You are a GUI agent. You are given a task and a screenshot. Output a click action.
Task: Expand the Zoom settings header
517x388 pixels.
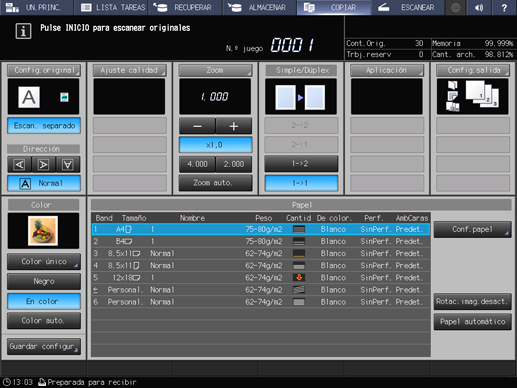215,70
